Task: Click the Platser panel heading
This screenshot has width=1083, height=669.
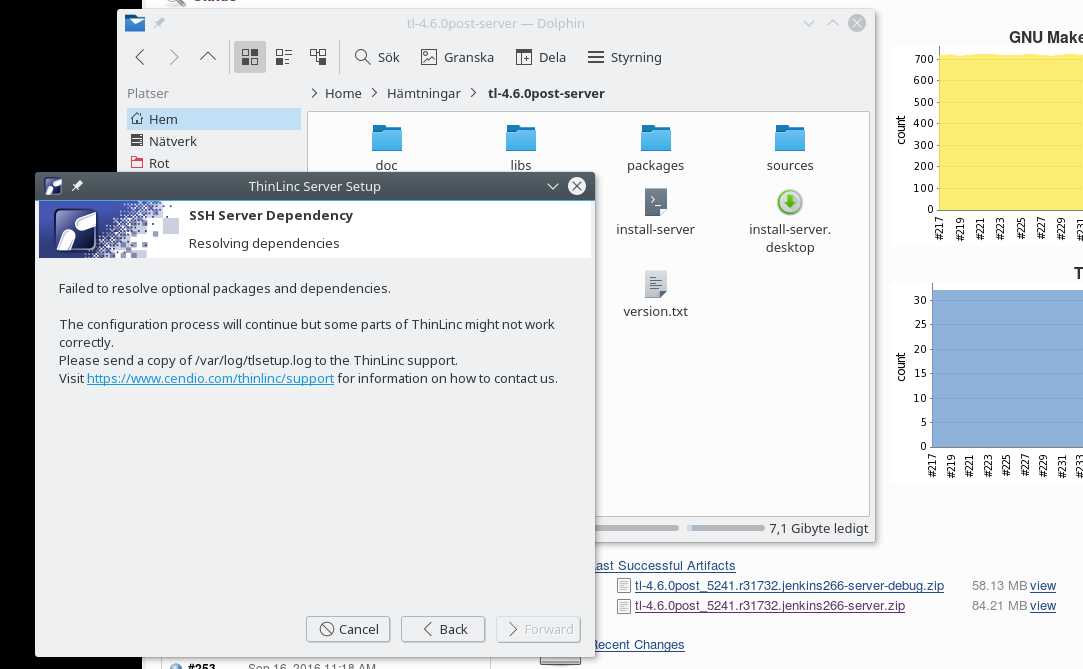Action: 148,93
